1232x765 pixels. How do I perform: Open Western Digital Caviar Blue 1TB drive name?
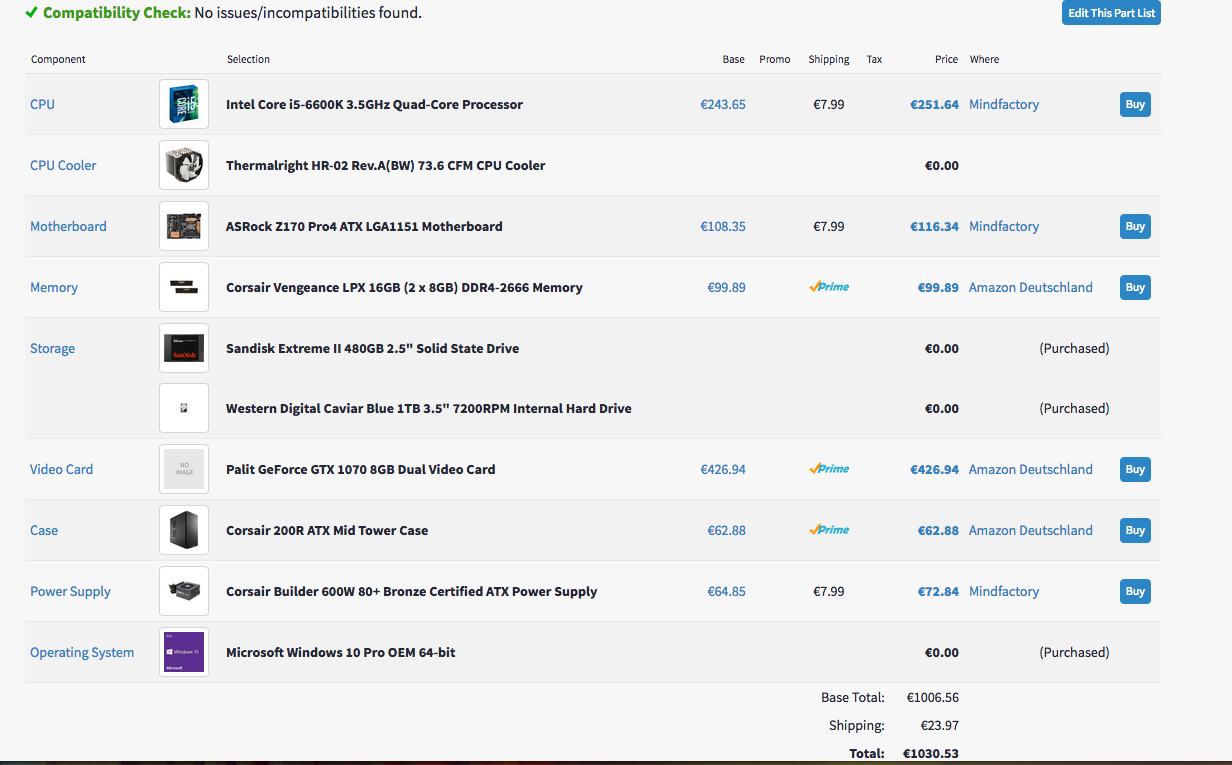428,408
